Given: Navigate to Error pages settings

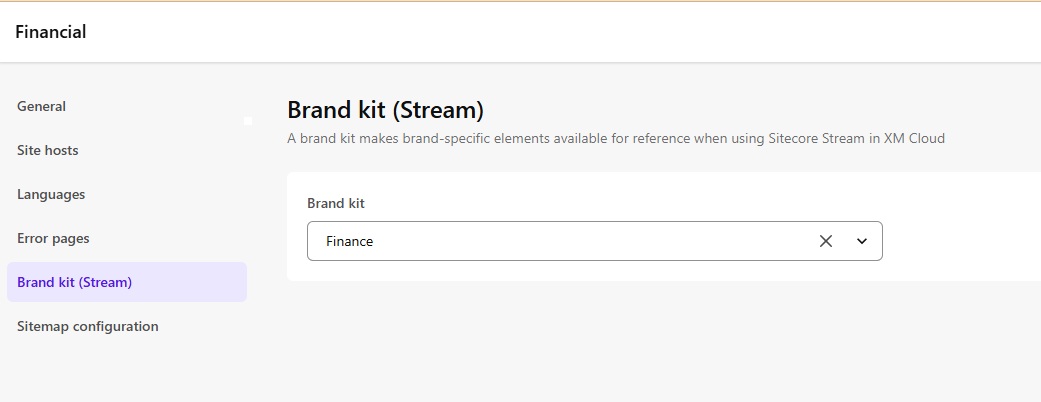Looking at the screenshot, I should point(53,238).
